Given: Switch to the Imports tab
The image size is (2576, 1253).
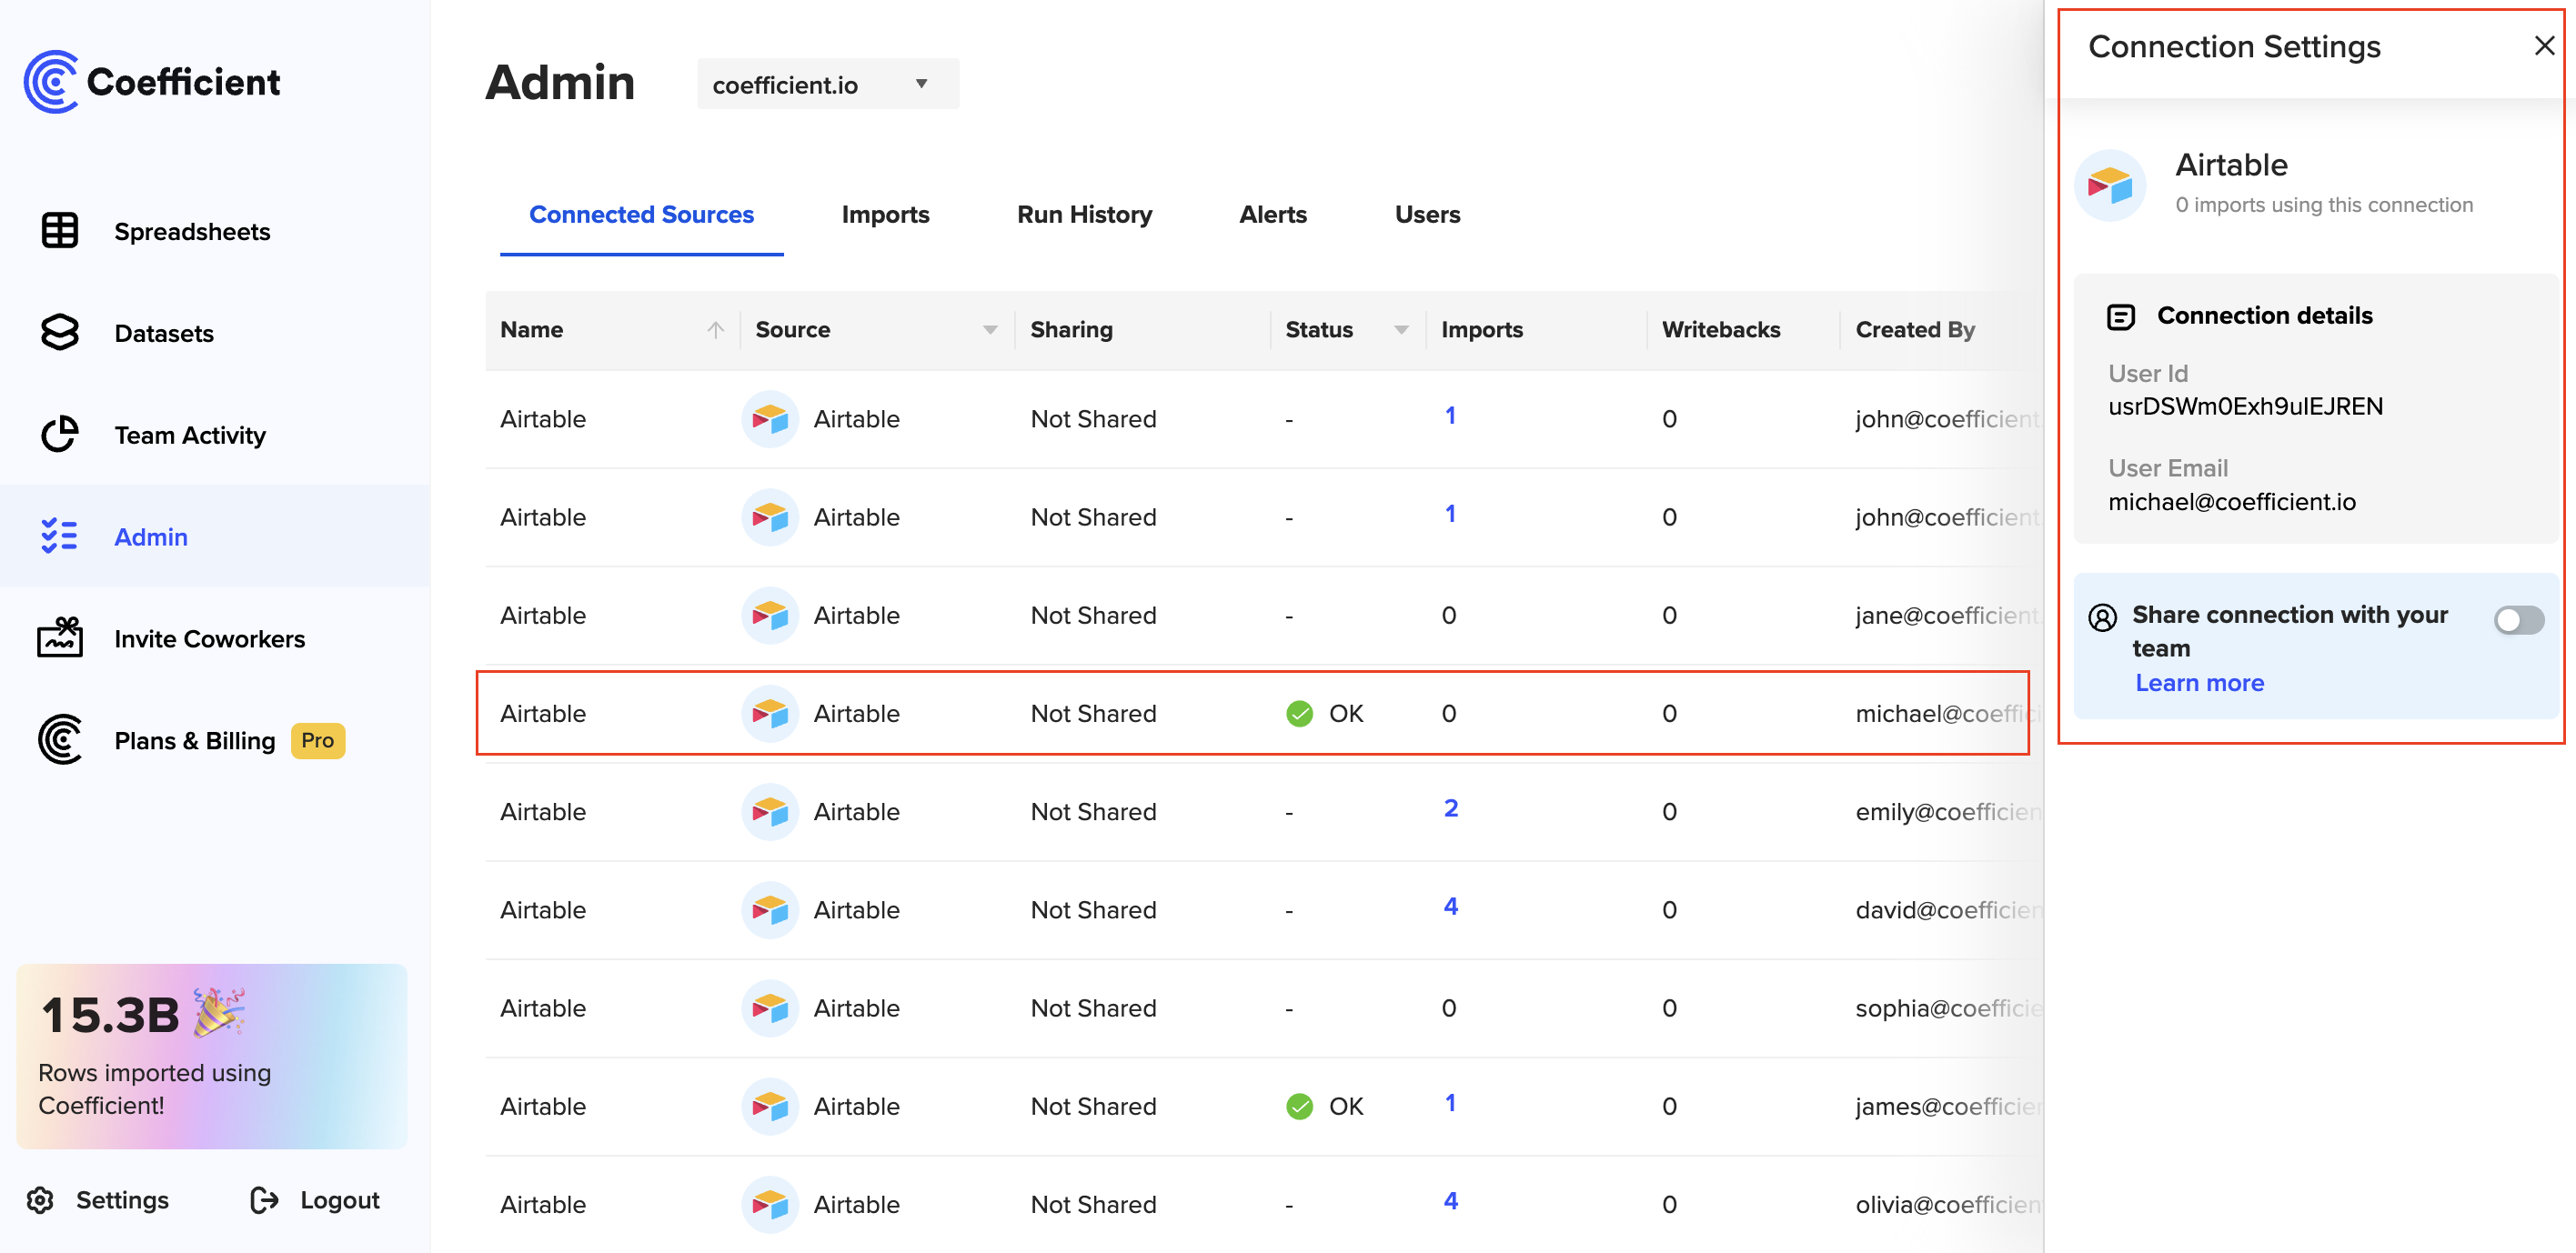Looking at the screenshot, I should (x=885, y=214).
